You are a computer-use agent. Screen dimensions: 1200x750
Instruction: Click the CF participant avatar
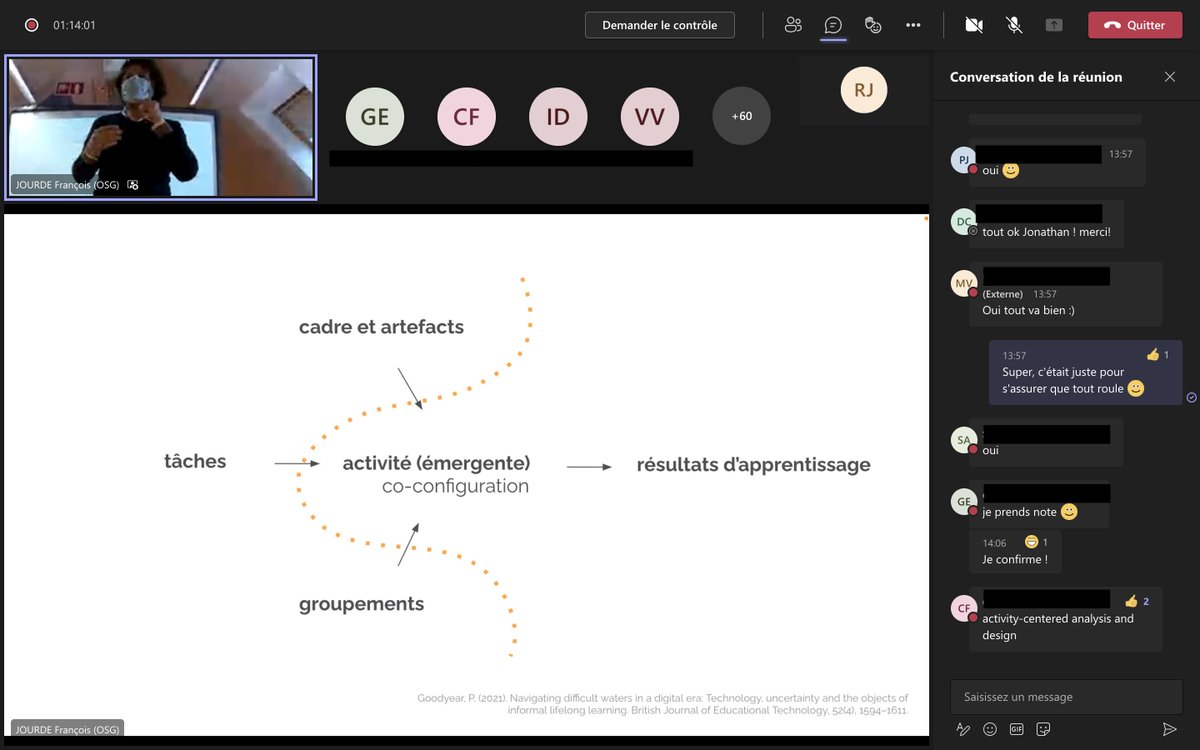(x=467, y=117)
